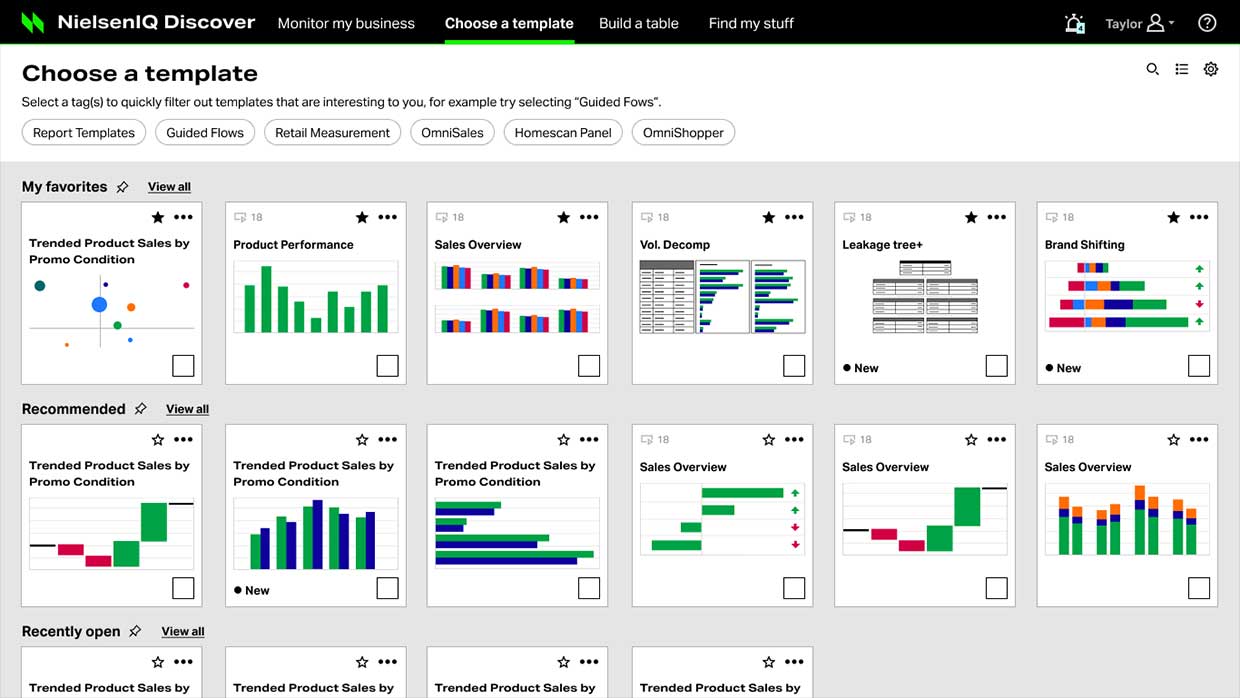Filter by the OmniShopper tag
This screenshot has height=698, width=1240.
[x=683, y=132]
